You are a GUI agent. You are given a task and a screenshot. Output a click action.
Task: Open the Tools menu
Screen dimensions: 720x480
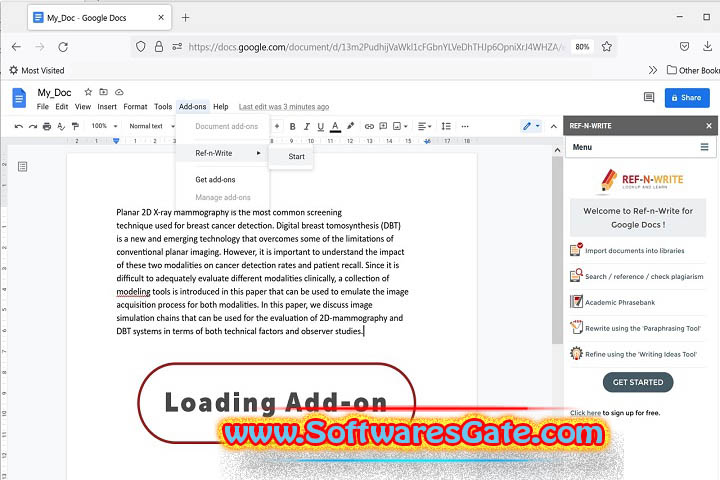163,107
